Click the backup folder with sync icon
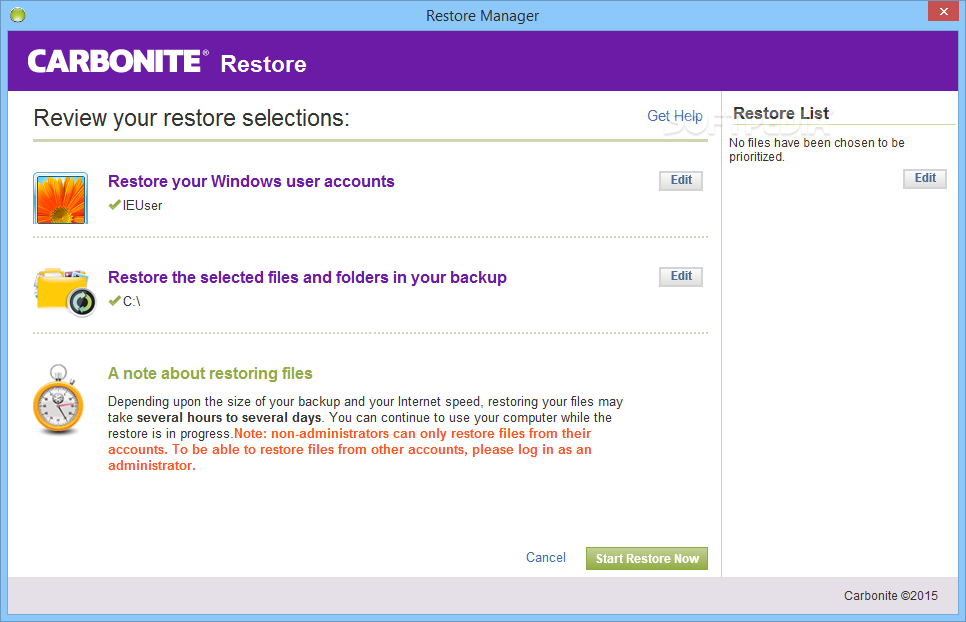 click(x=65, y=292)
